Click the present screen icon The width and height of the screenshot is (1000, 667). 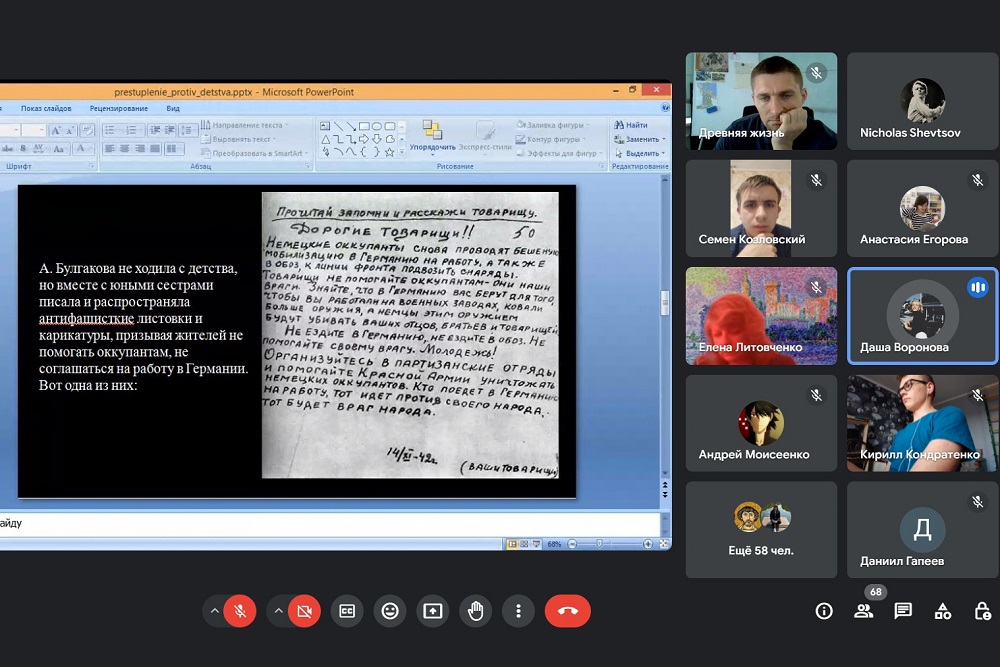coord(433,610)
